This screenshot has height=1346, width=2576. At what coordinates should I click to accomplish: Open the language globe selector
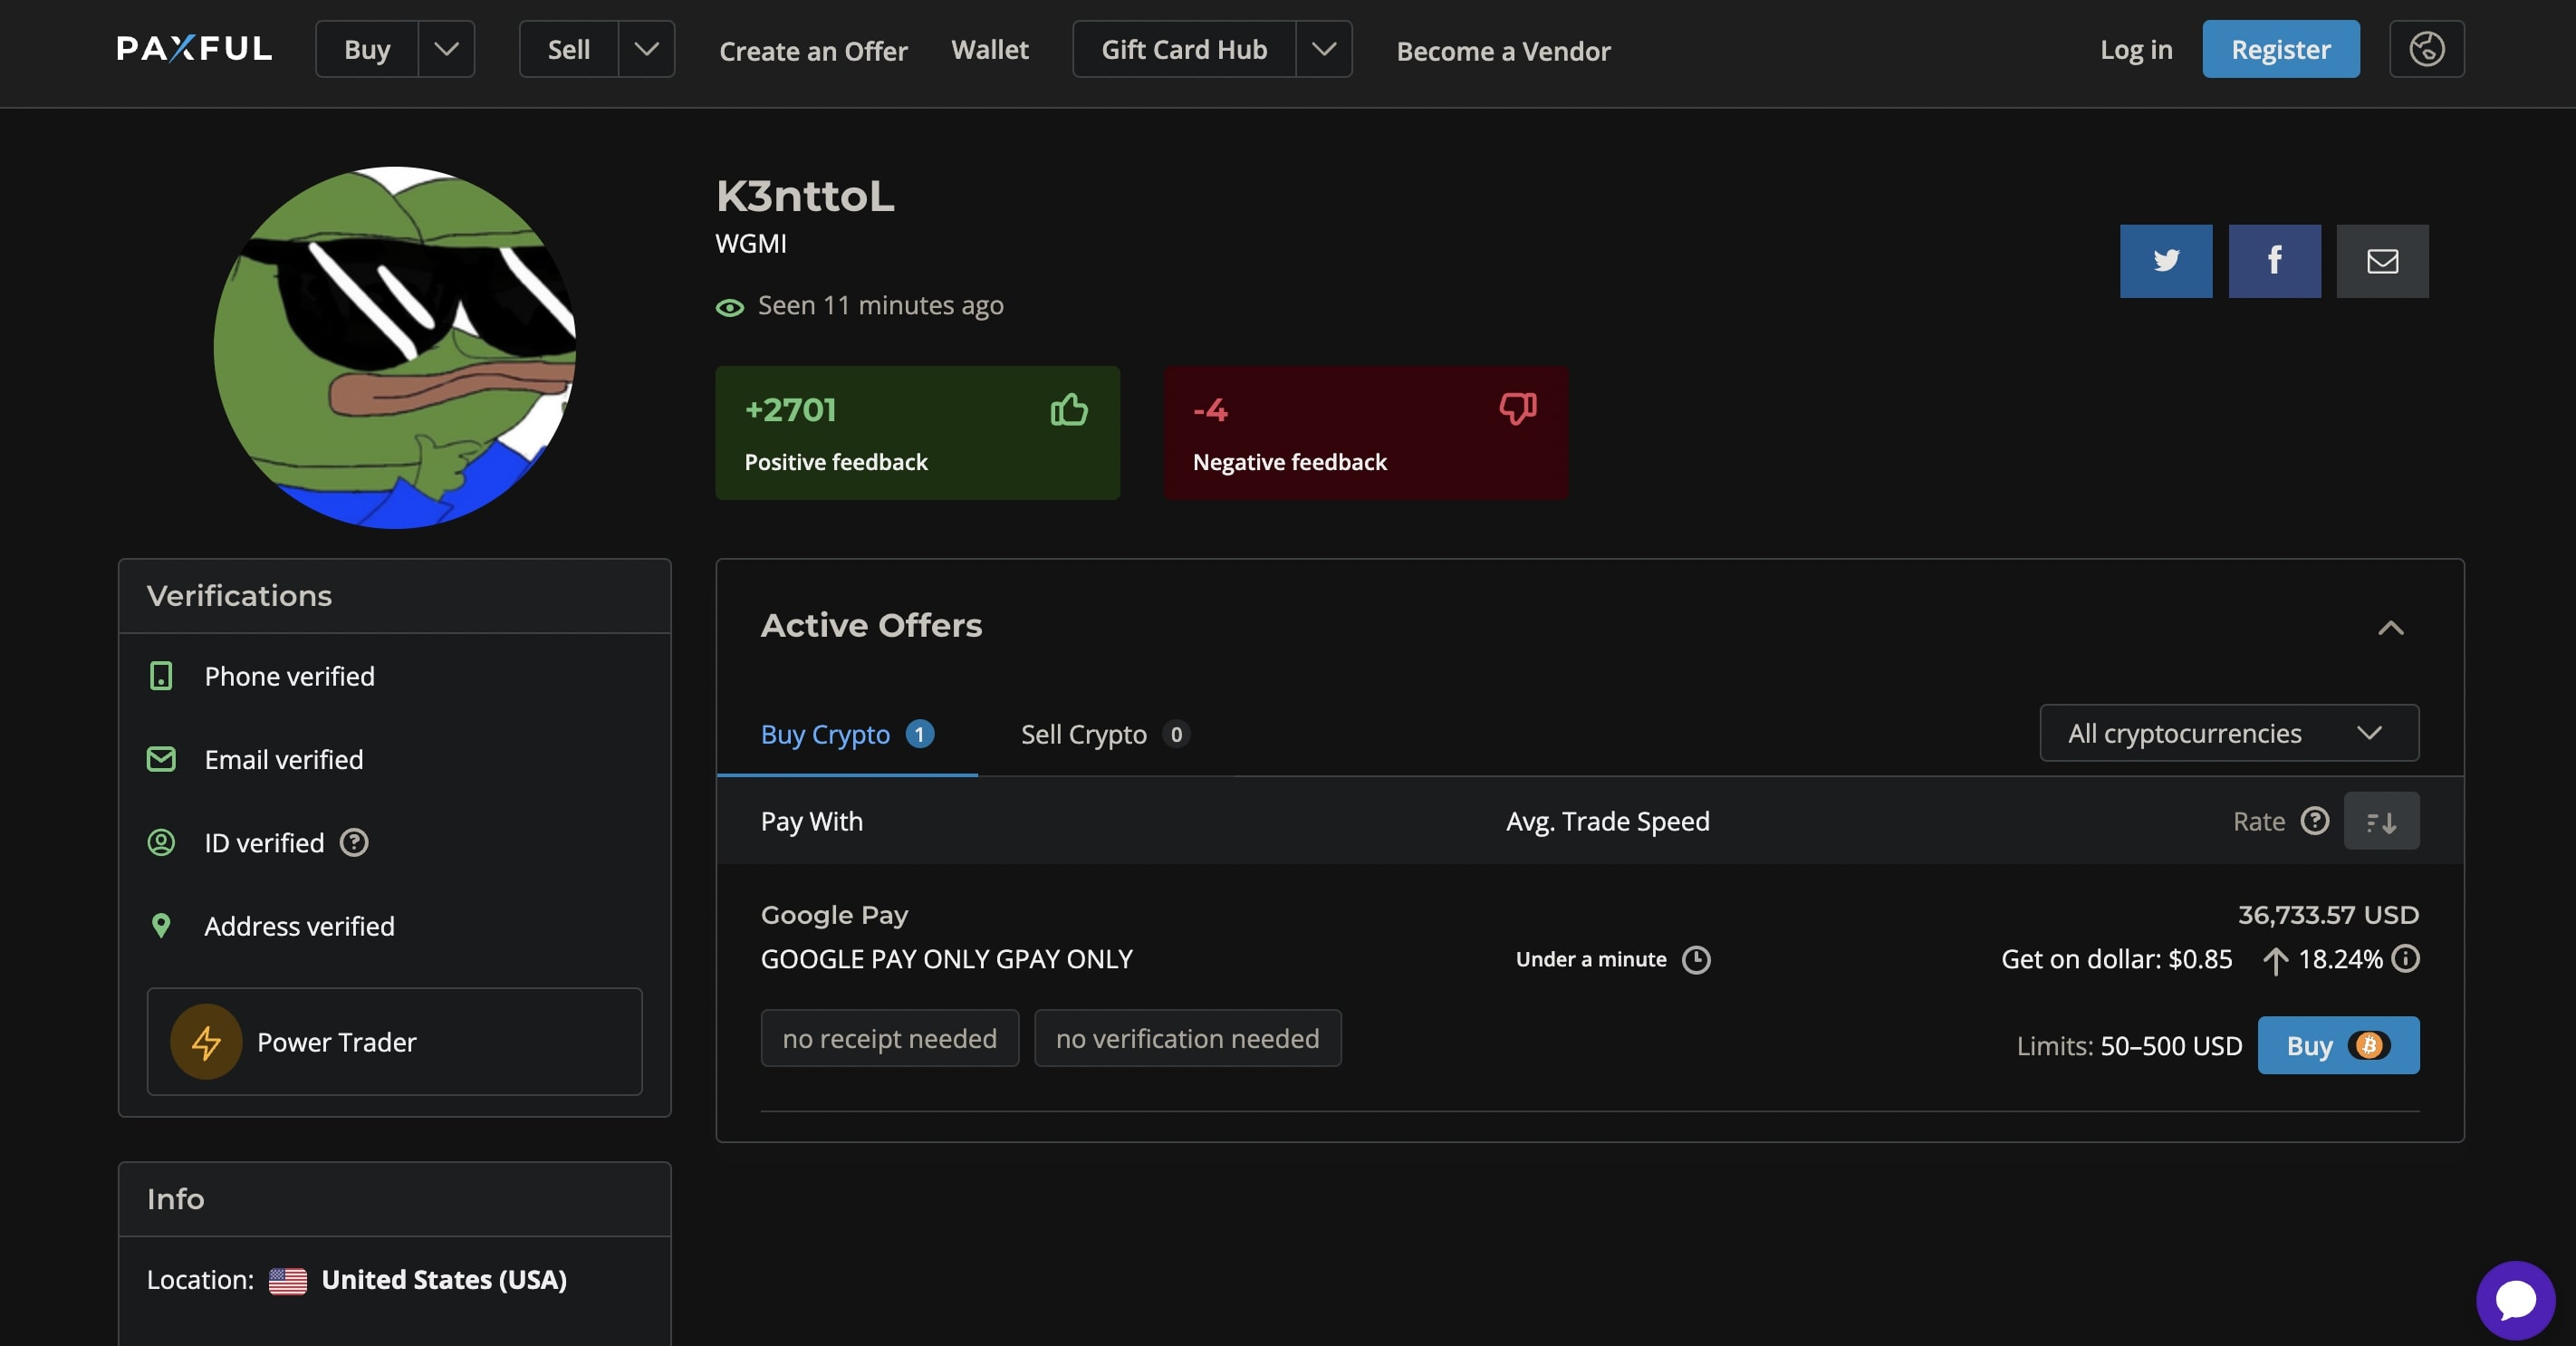point(2426,49)
